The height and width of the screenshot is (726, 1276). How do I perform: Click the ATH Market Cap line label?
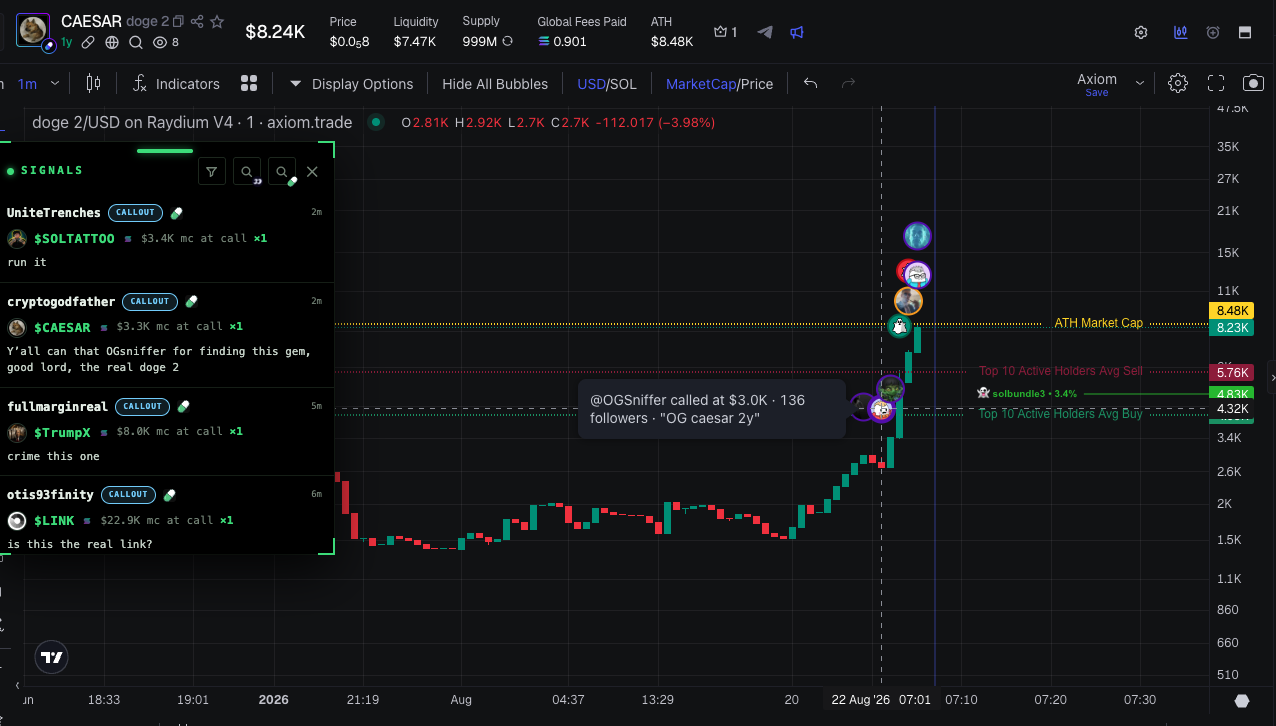pos(1098,323)
